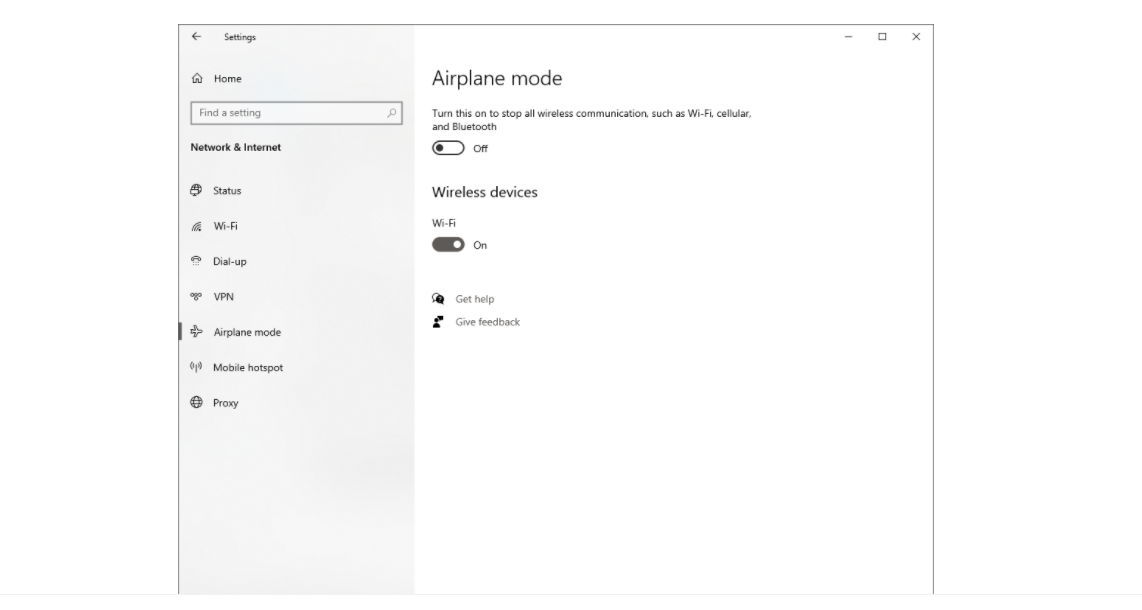
Task: Go to the VPN settings page
Action: [x=223, y=297]
